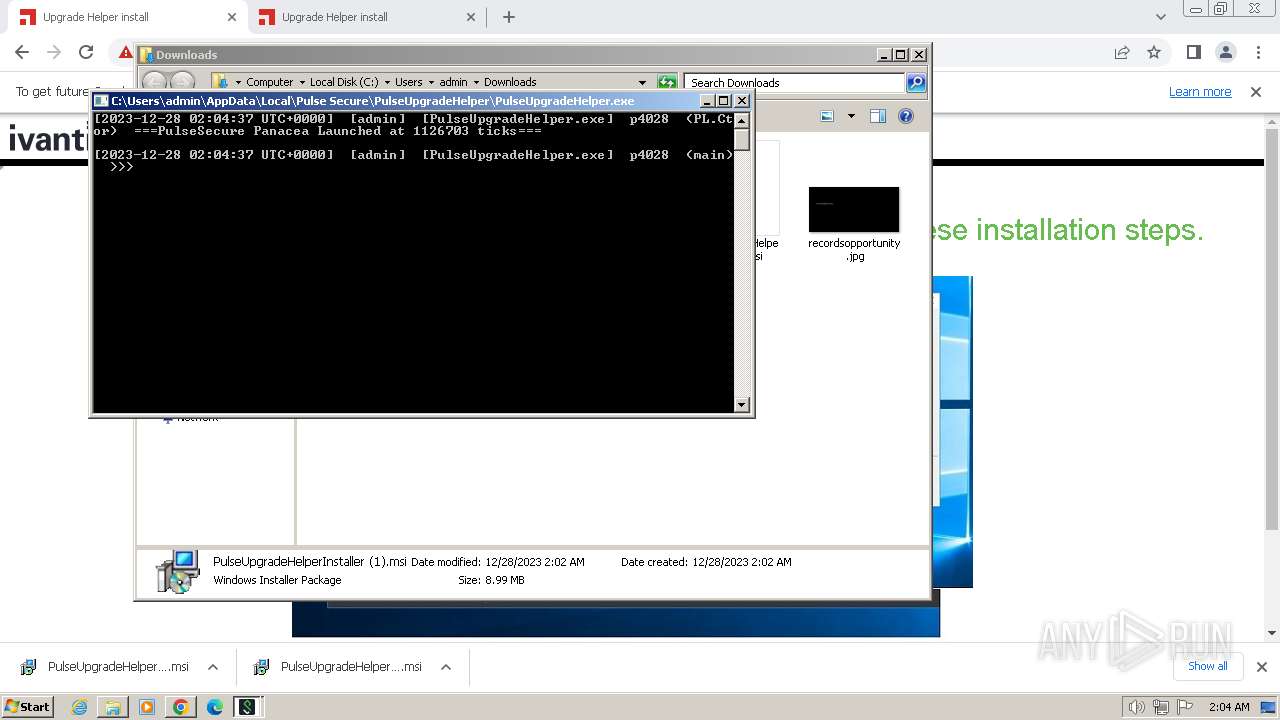Click the Learn more link
1280x720 pixels.
(1200, 92)
